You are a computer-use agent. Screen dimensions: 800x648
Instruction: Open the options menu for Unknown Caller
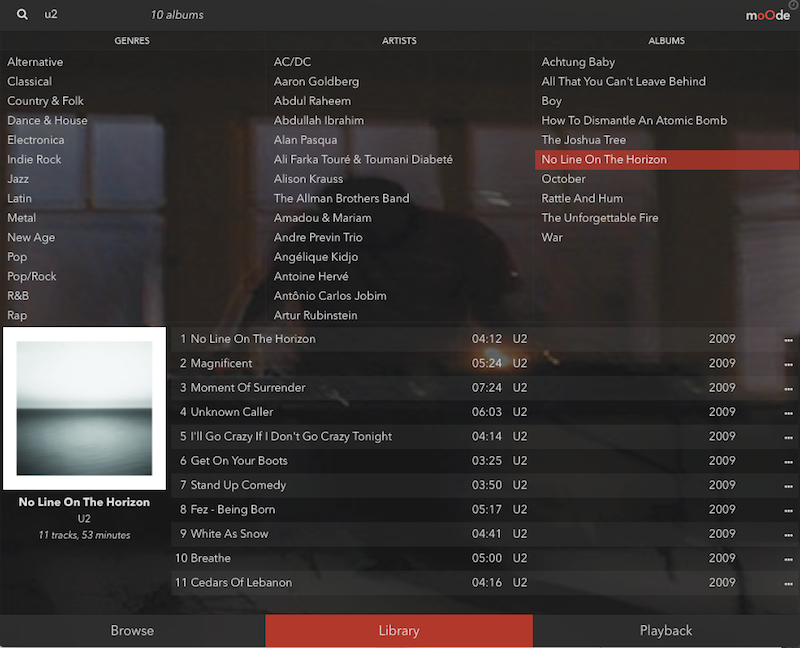[788, 413]
